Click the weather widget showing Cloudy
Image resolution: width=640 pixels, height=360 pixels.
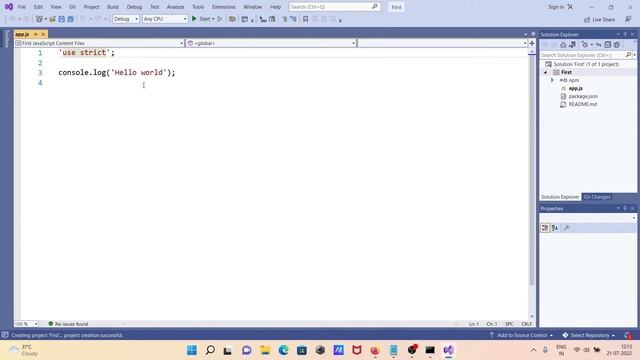(24, 350)
